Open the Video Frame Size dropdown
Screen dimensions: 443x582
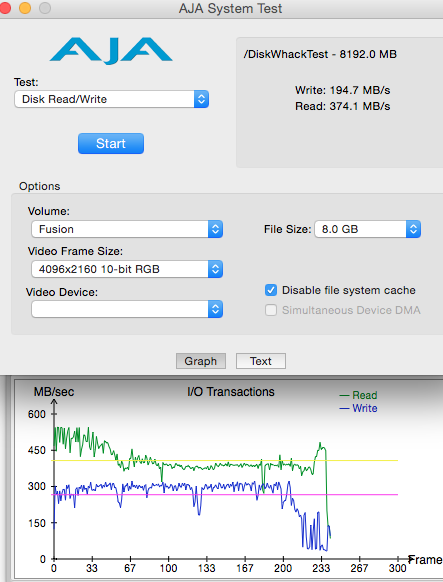[x=127, y=269]
